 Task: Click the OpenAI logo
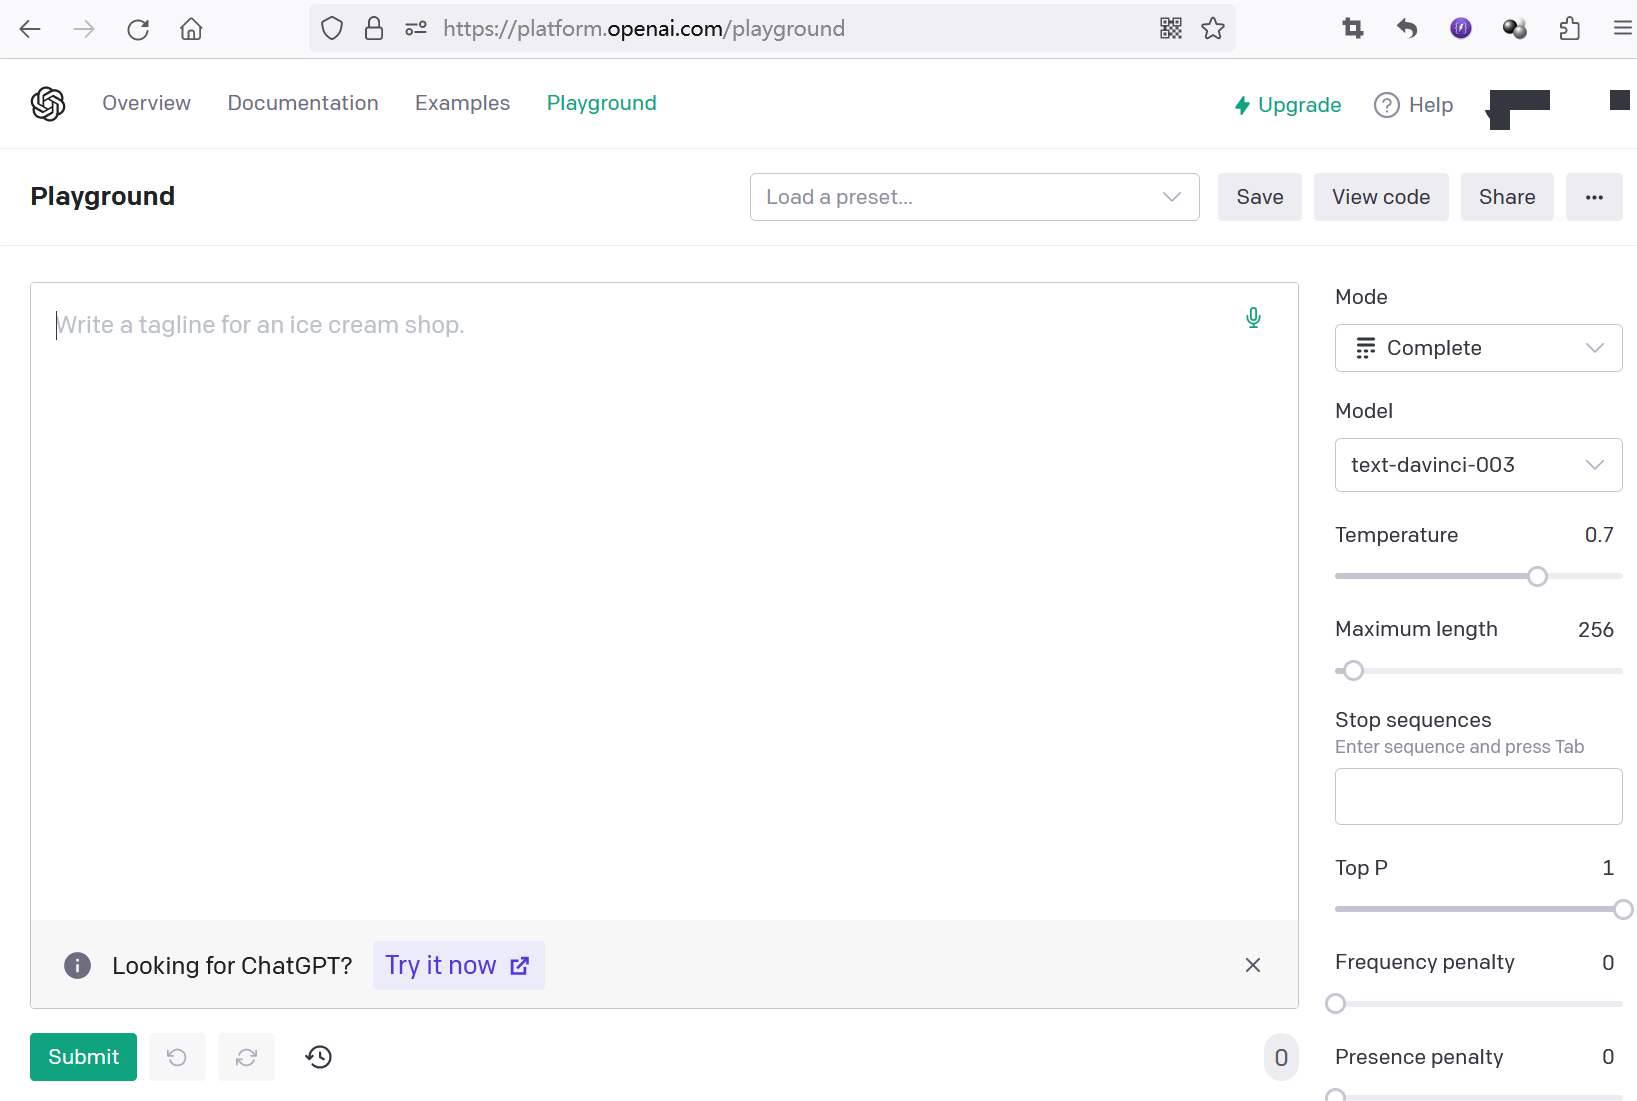48,104
